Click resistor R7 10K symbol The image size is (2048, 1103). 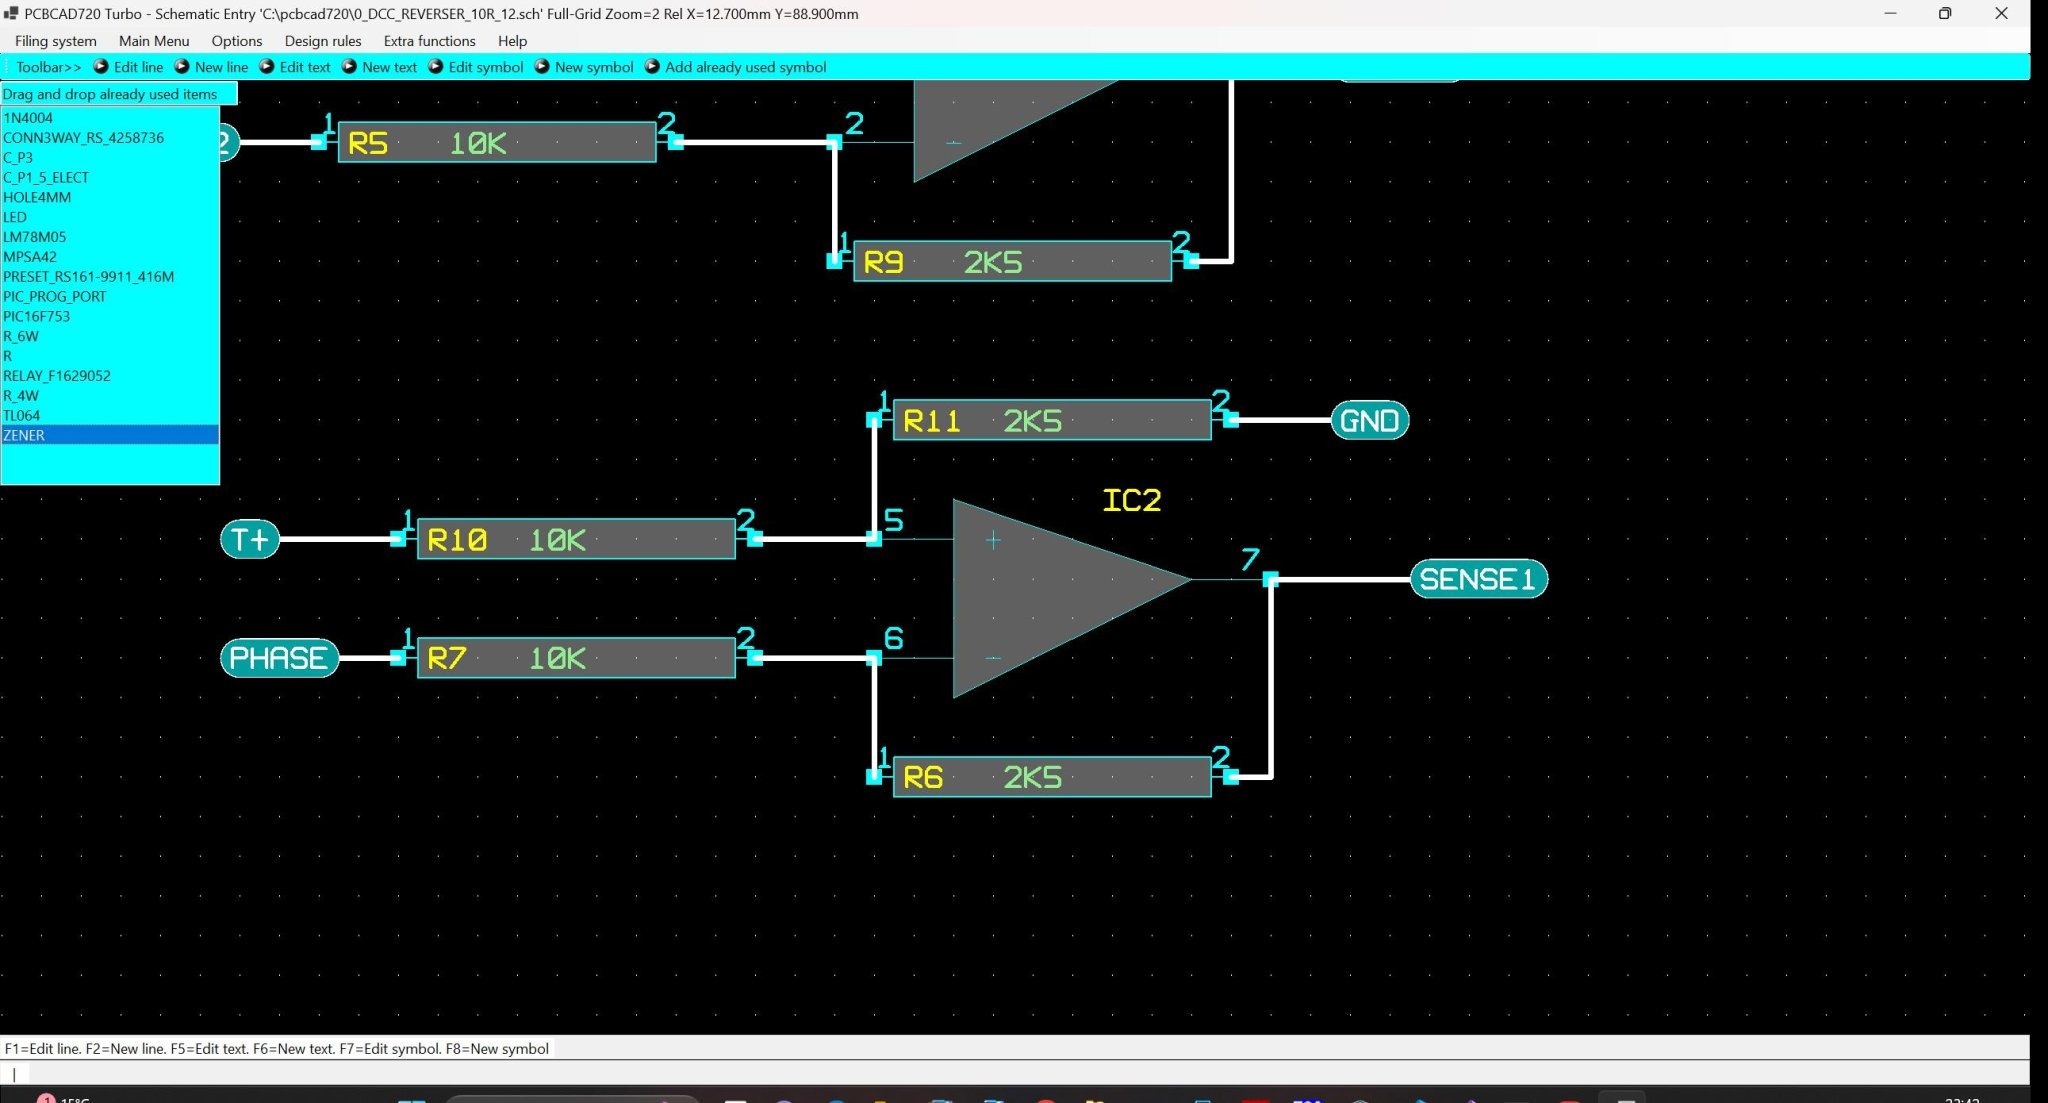tap(576, 658)
